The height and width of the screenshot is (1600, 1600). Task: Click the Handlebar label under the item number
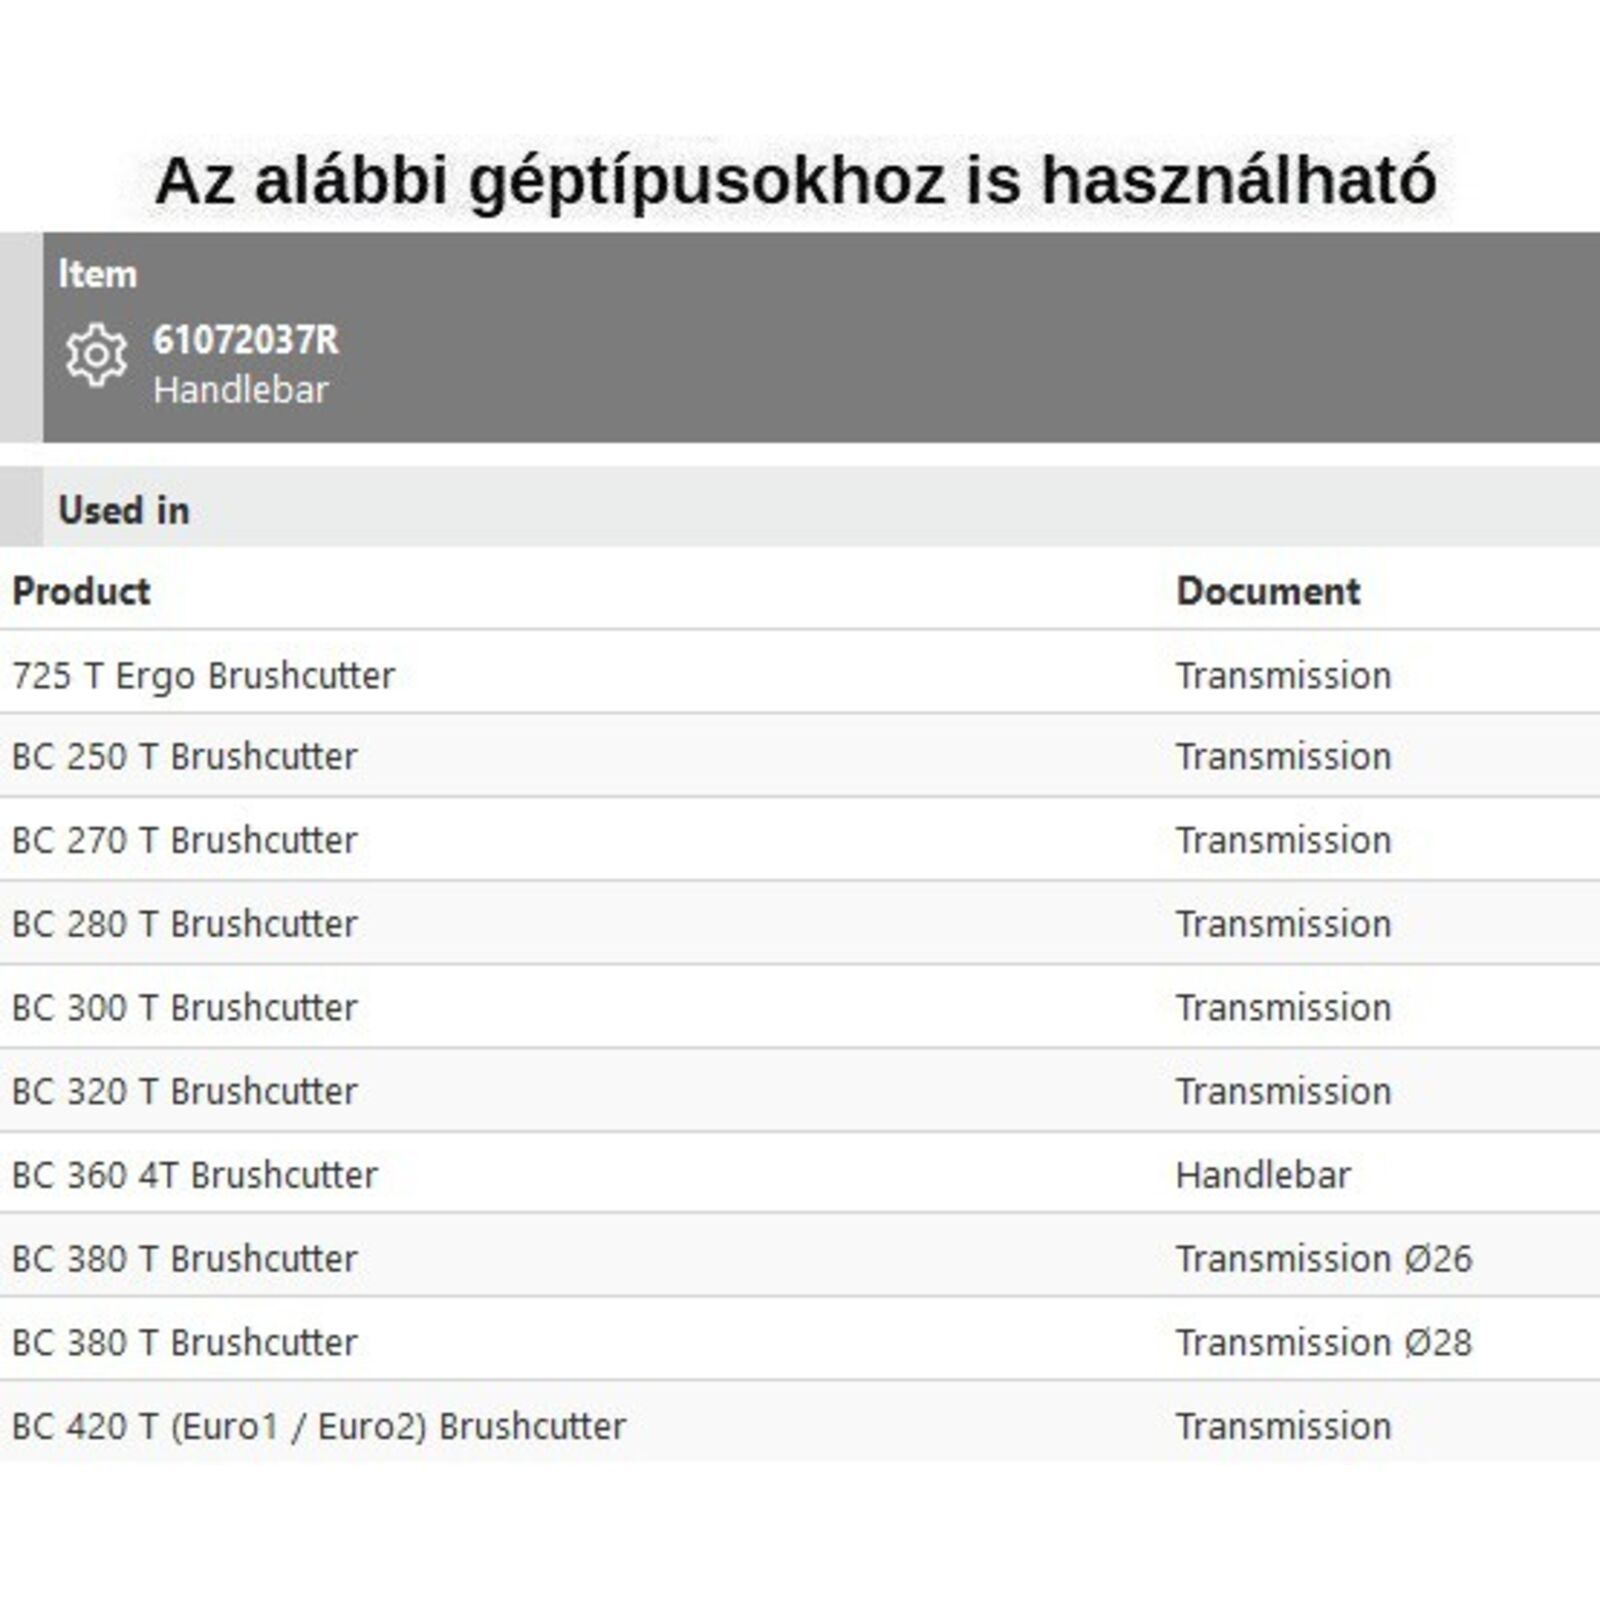(x=240, y=390)
